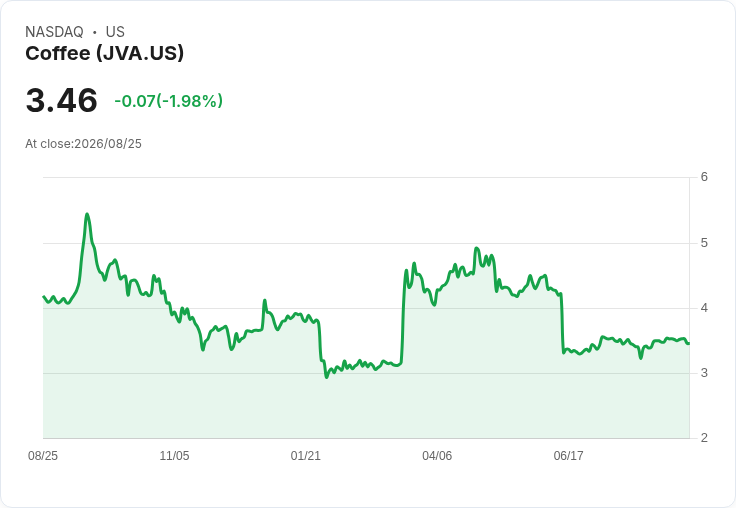Click the 01/21 date axis label
736x508 pixels.
[x=306, y=456]
